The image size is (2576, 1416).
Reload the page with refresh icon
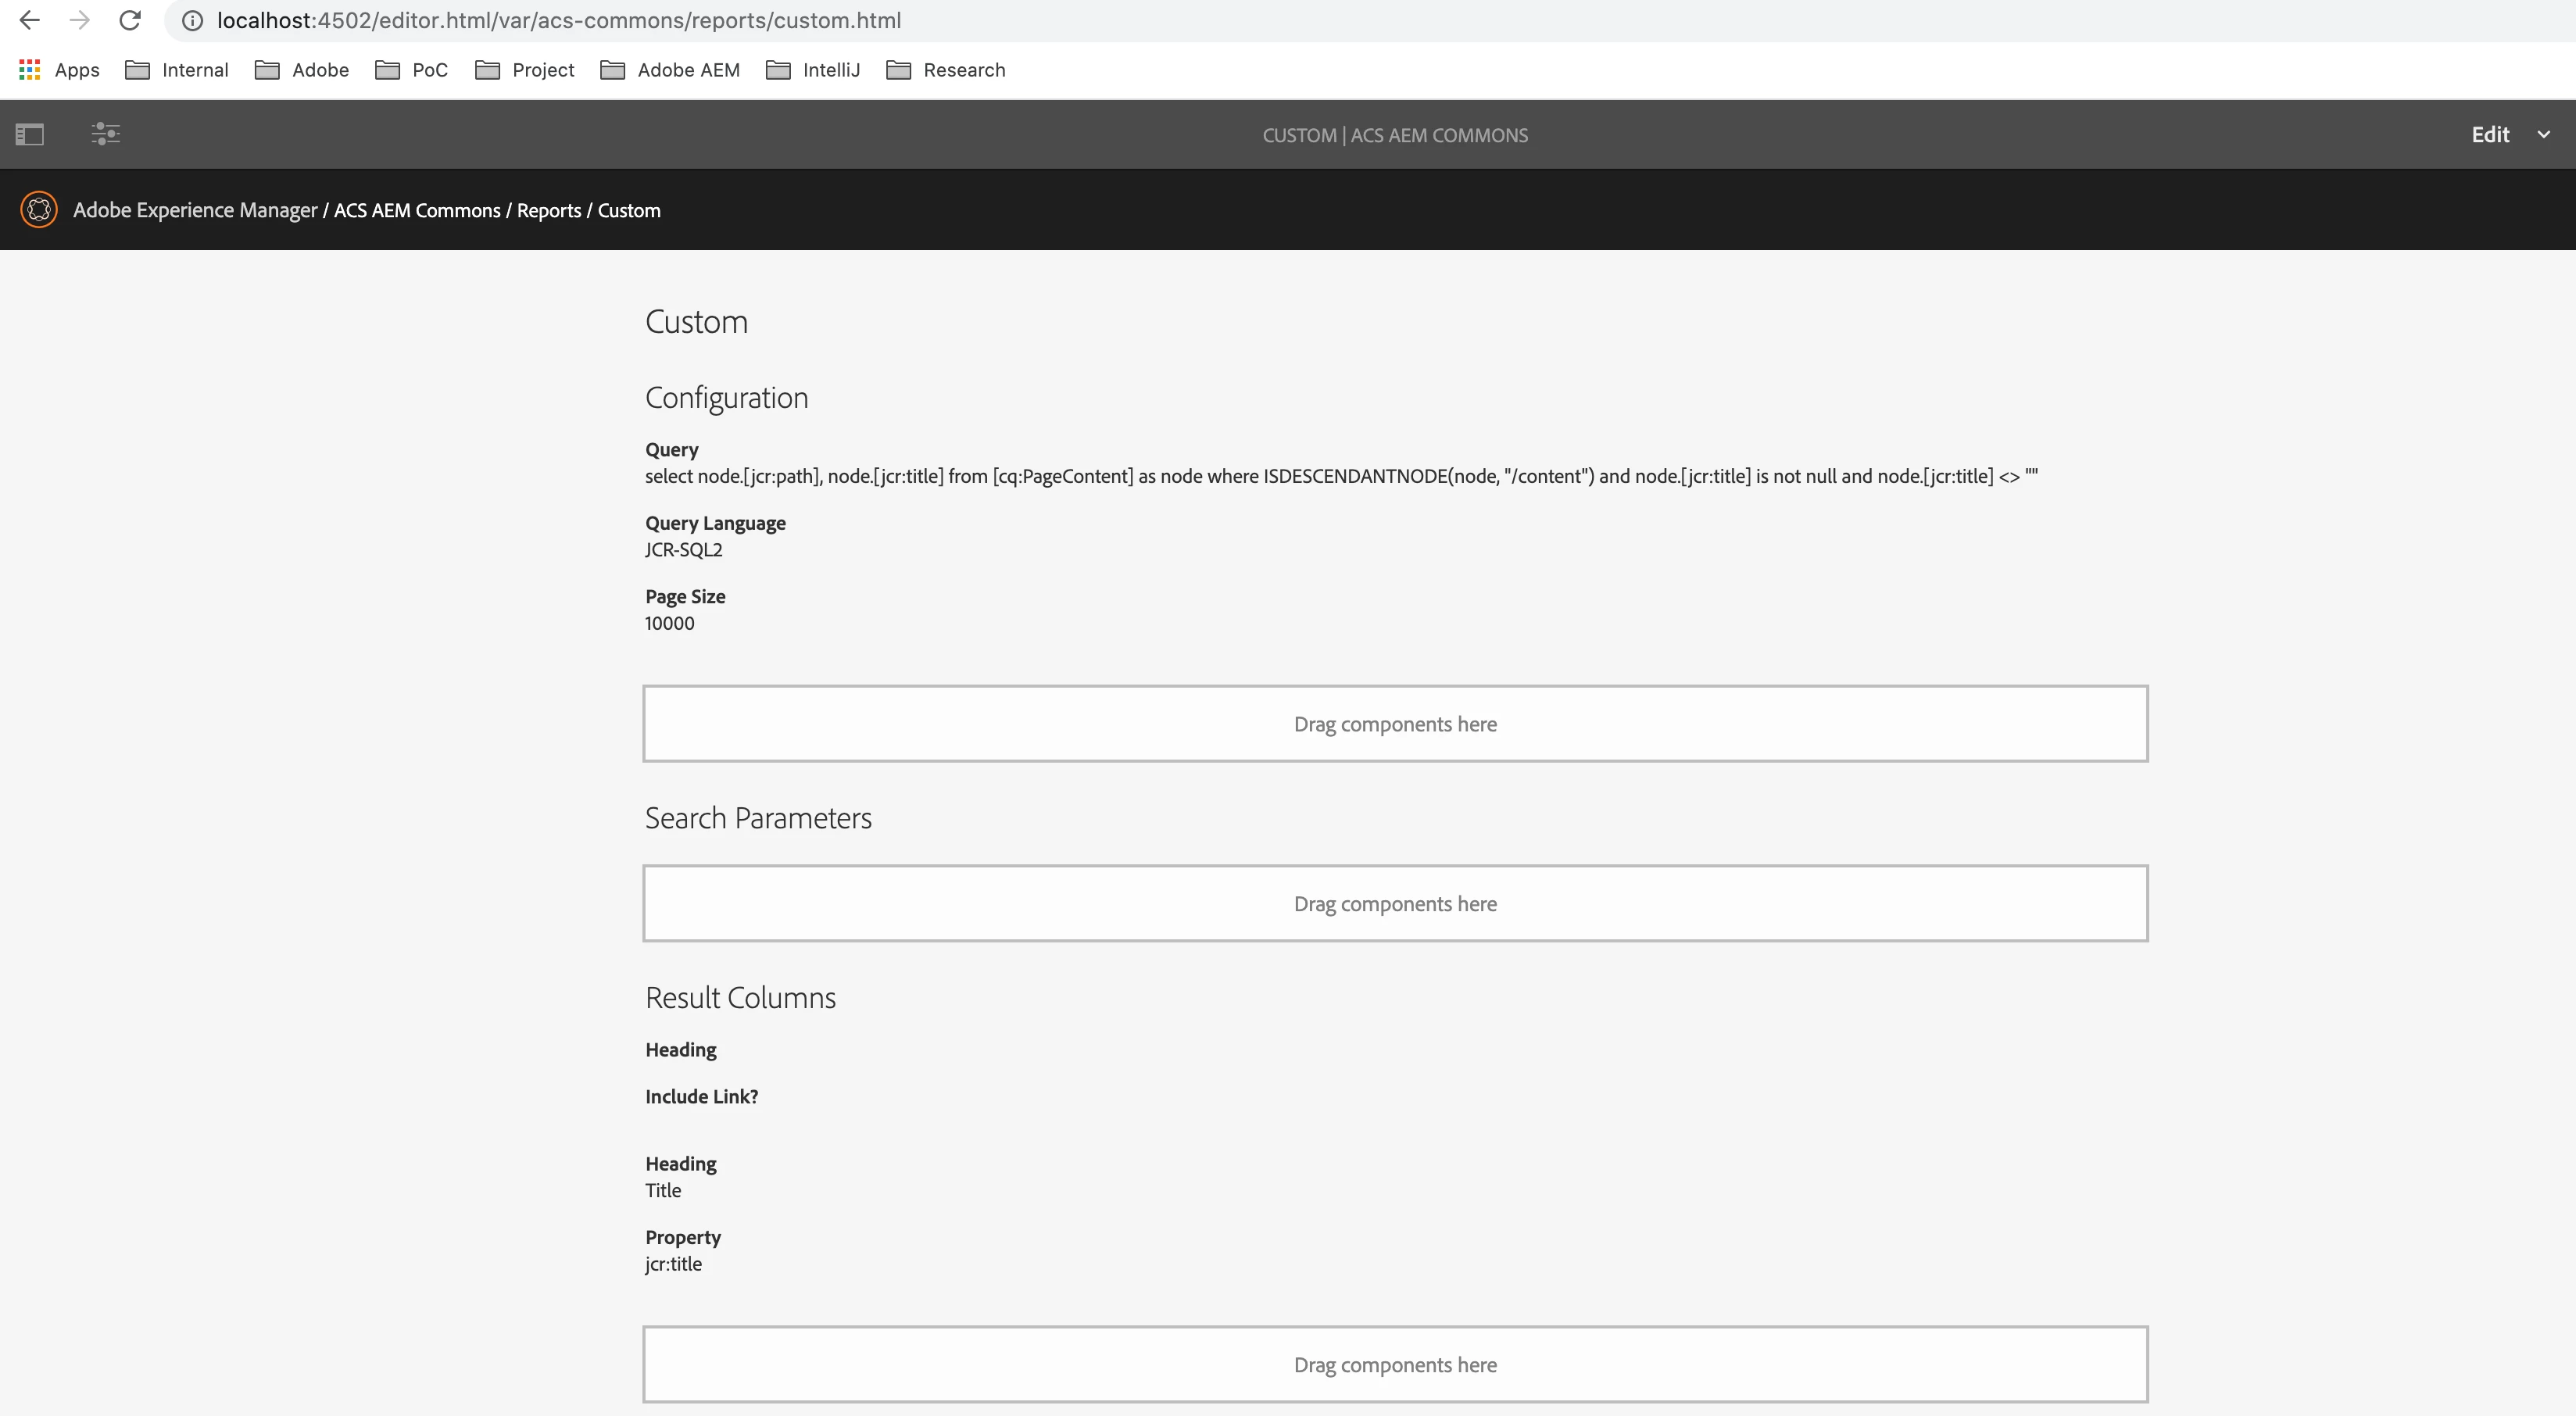pos(130,20)
